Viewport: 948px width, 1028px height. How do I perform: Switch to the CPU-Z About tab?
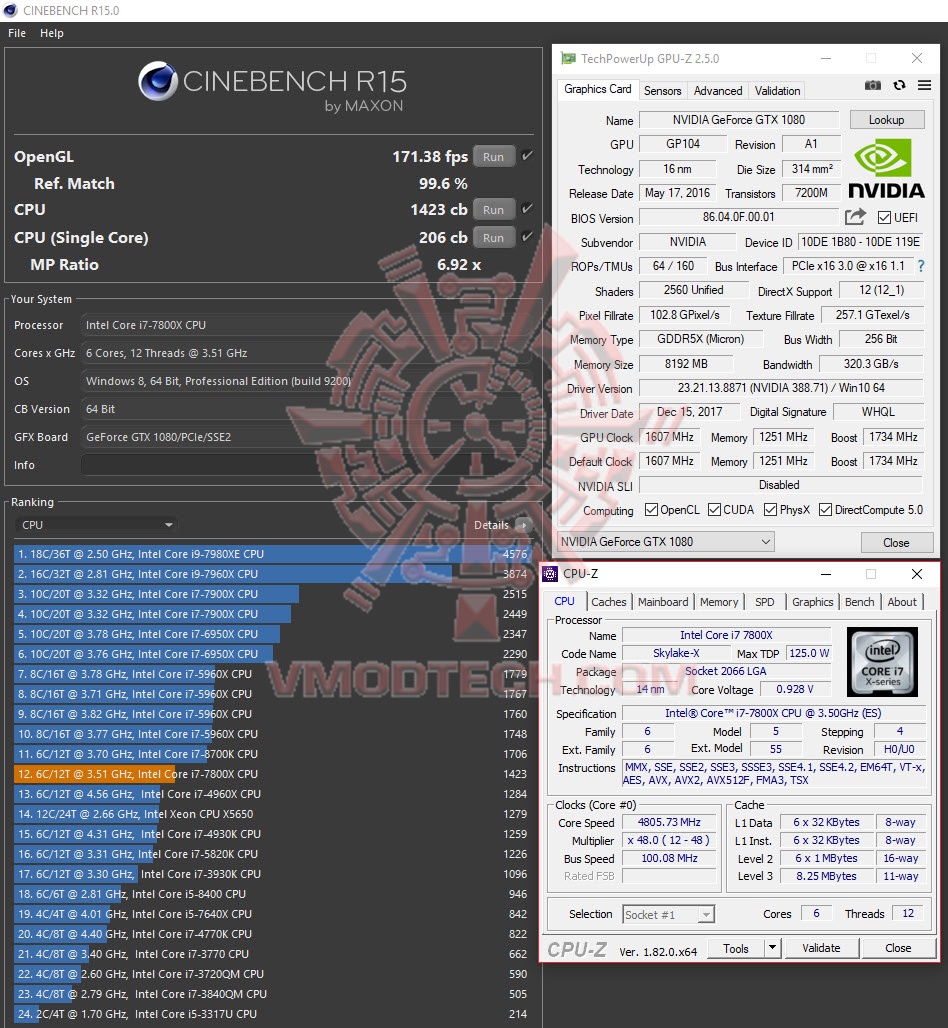tap(902, 602)
